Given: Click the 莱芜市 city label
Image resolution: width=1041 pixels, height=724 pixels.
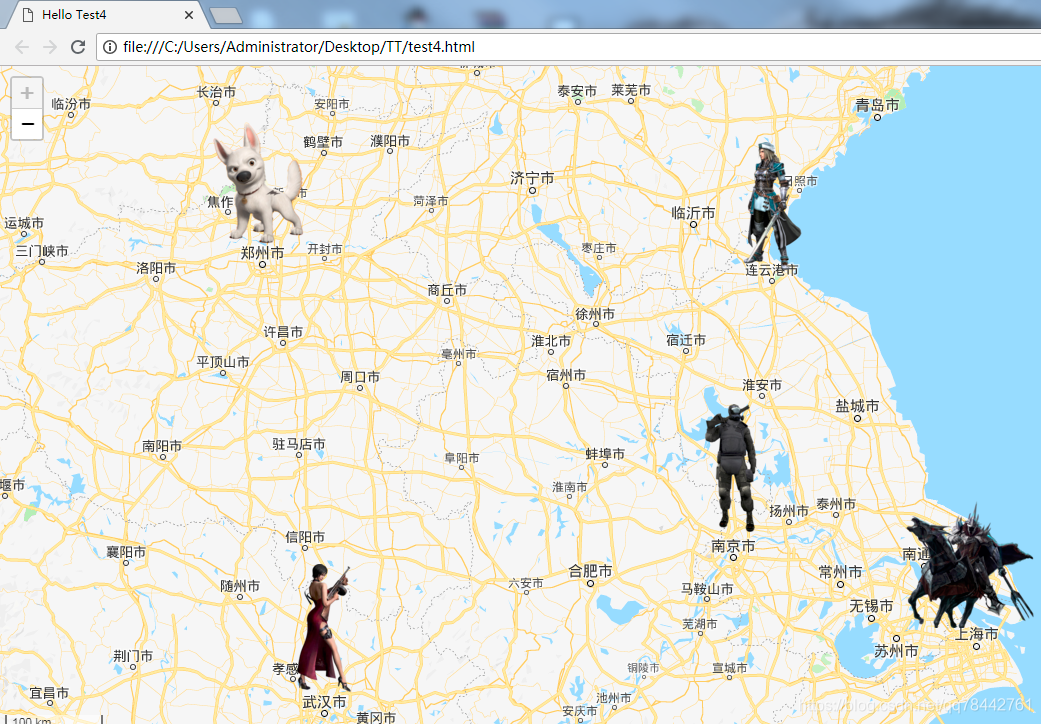Looking at the screenshot, I should click(x=631, y=90).
